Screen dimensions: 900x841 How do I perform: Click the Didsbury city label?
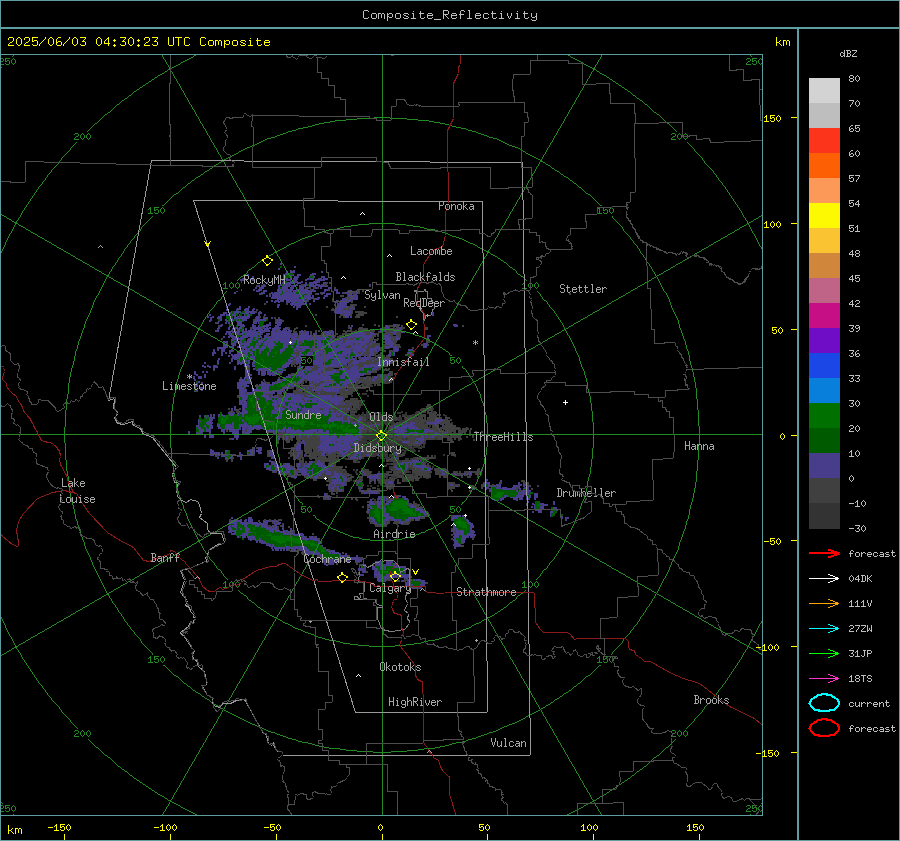pos(377,448)
